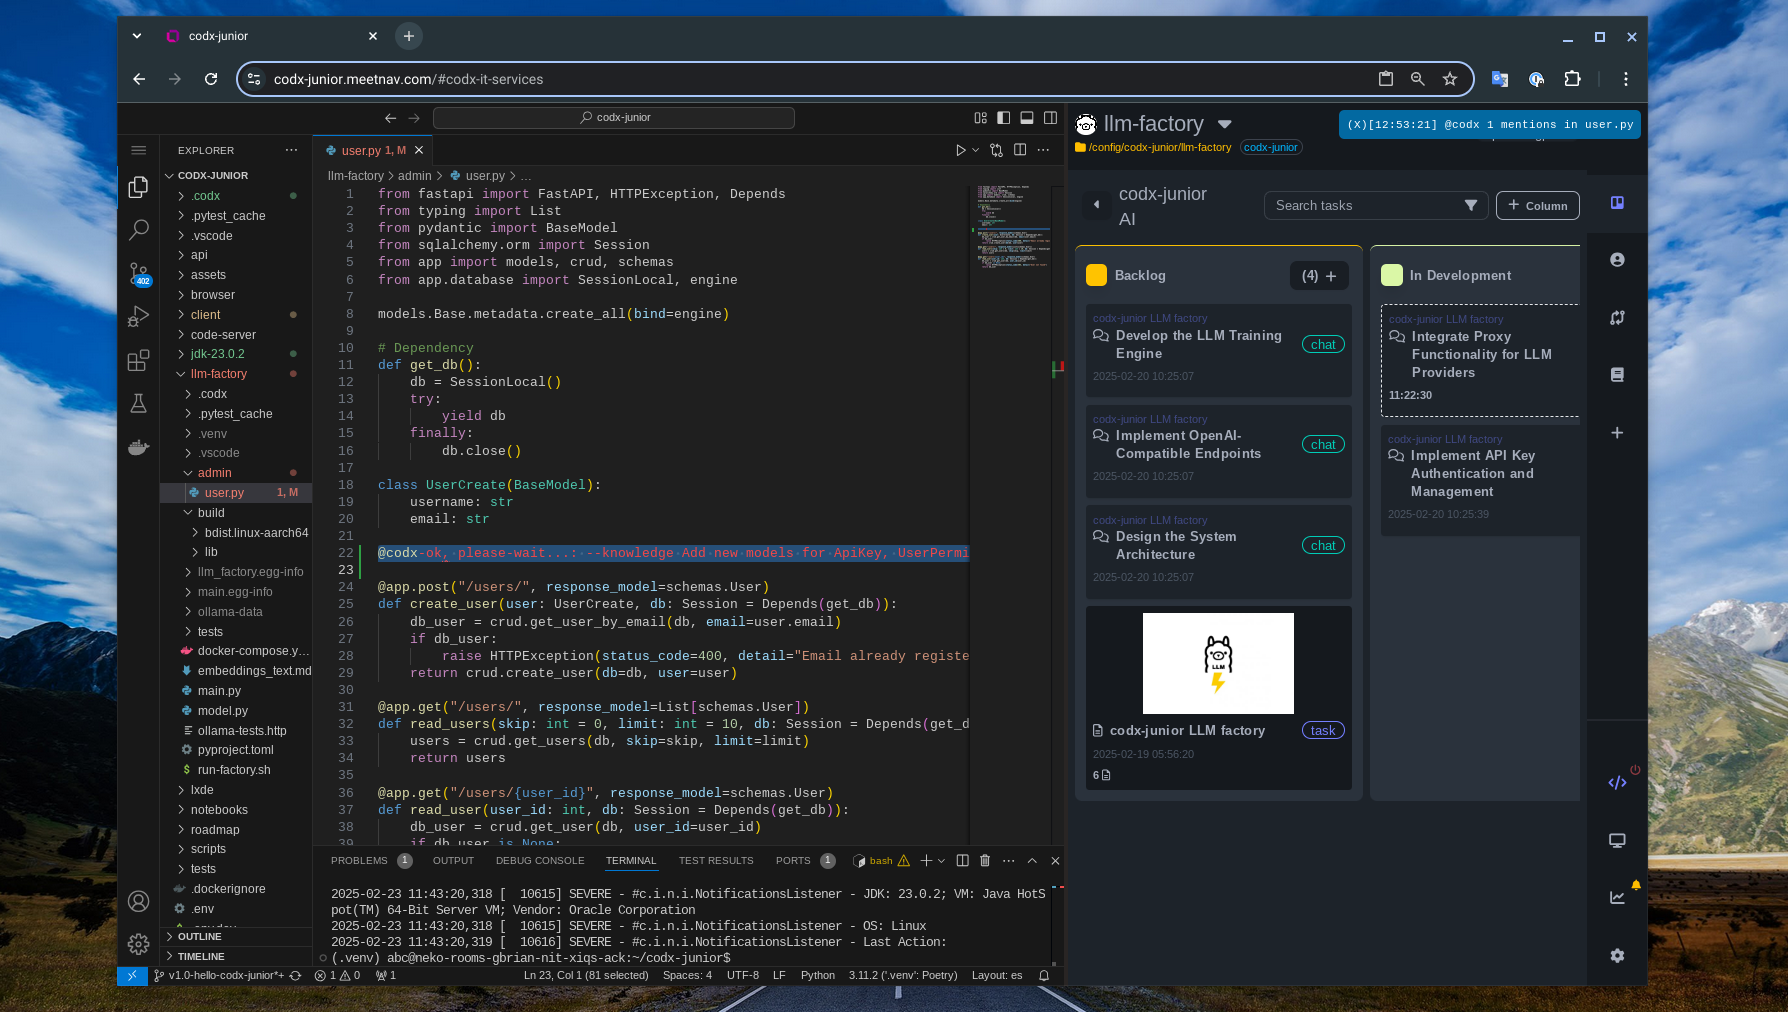The height and width of the screenshot is (1012, 1788).
Task: Kill terminal with the trash icon
Action: (985, 861)
